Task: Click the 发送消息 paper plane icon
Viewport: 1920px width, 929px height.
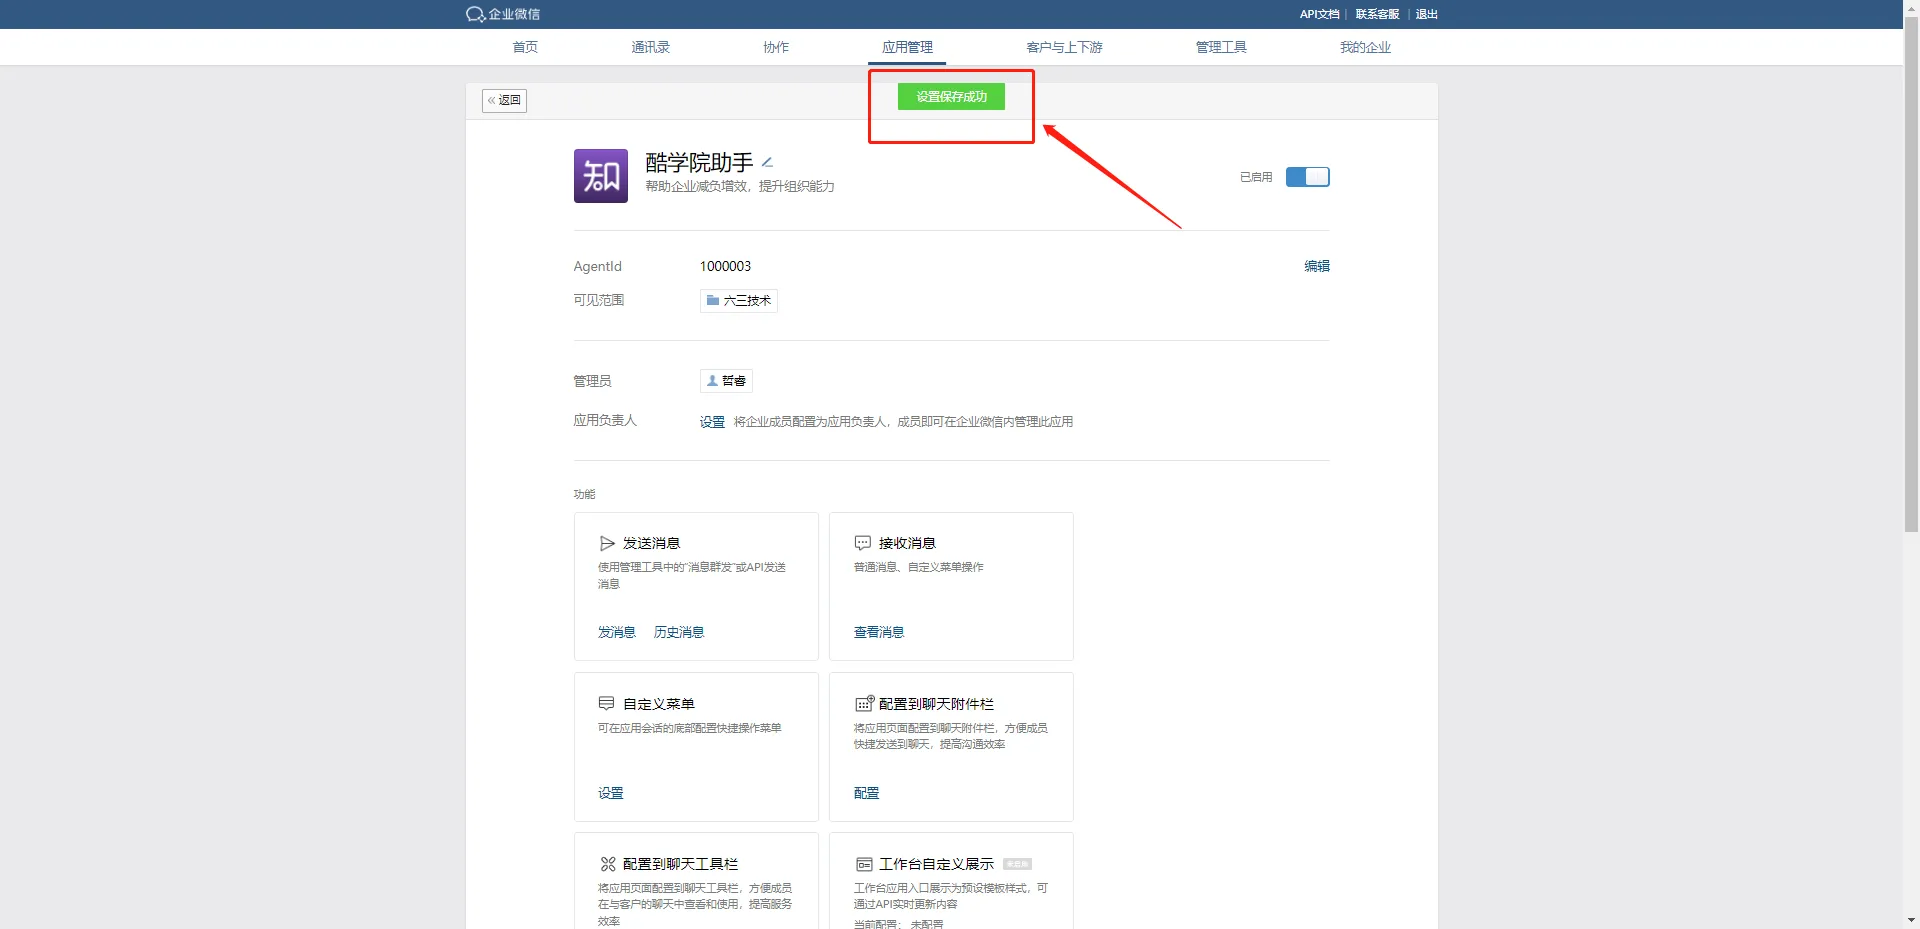Action: [x=607, y=543]
